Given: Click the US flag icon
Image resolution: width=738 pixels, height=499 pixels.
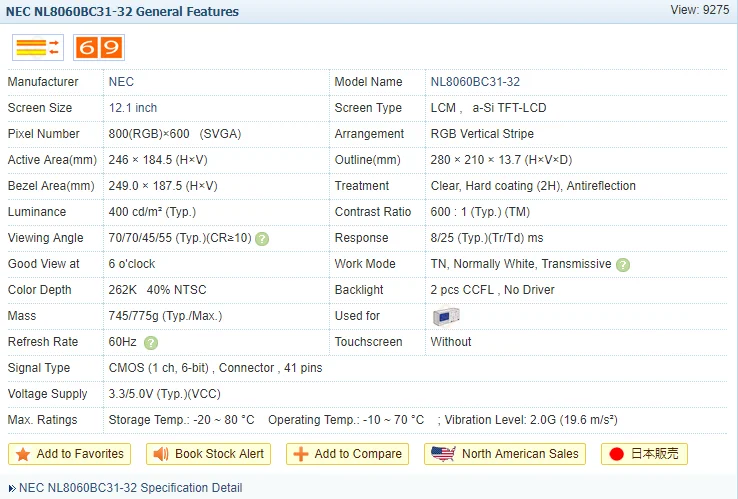Looking at the screenshot, I should tap(443, 454).
